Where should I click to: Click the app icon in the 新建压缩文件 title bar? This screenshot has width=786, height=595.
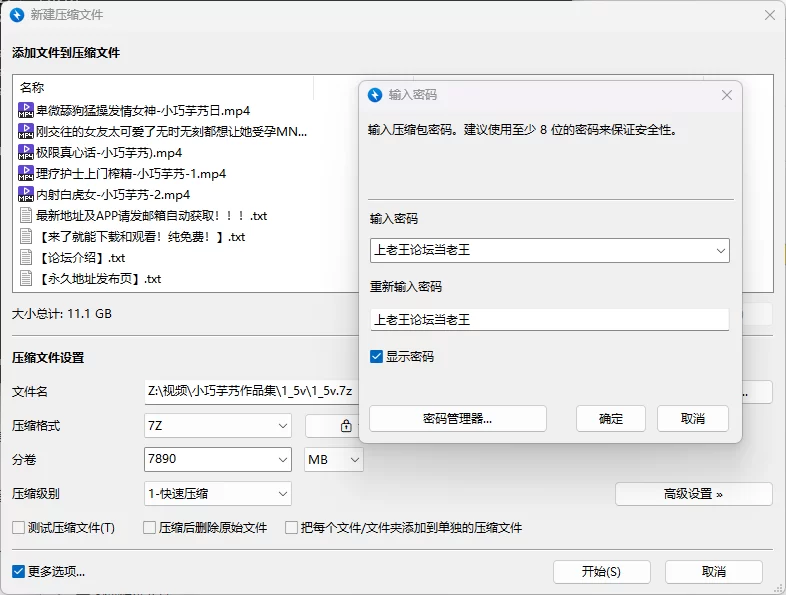click(x=16, y=15)
